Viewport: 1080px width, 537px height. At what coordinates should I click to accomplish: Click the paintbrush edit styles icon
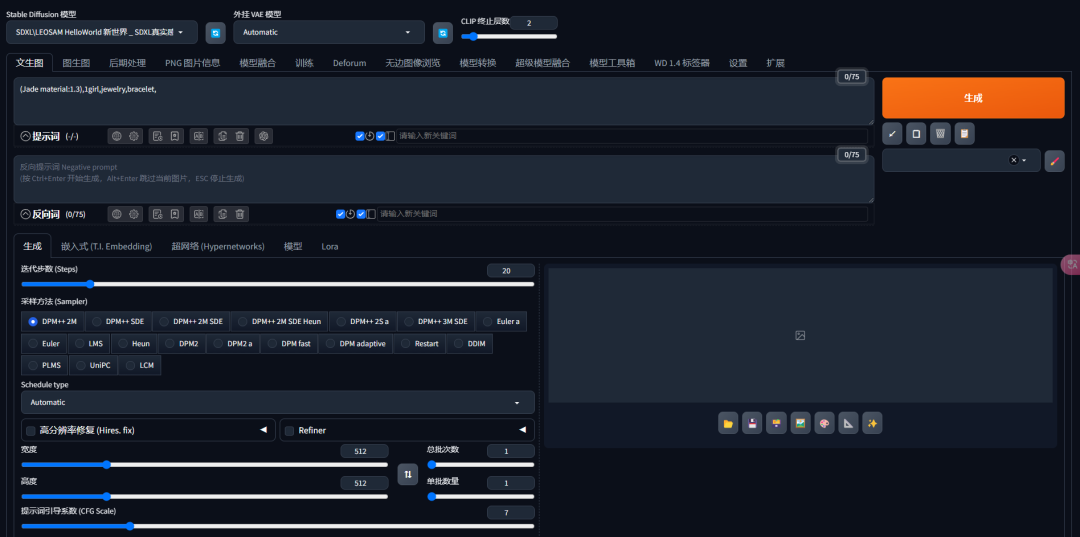[1055, 160]
